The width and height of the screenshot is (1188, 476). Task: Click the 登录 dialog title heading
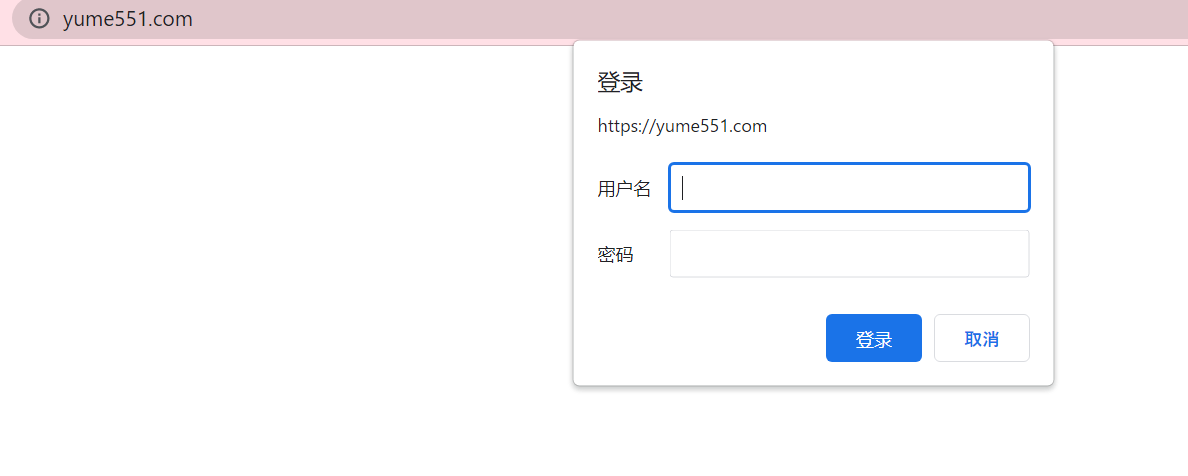tap(621, 83)
